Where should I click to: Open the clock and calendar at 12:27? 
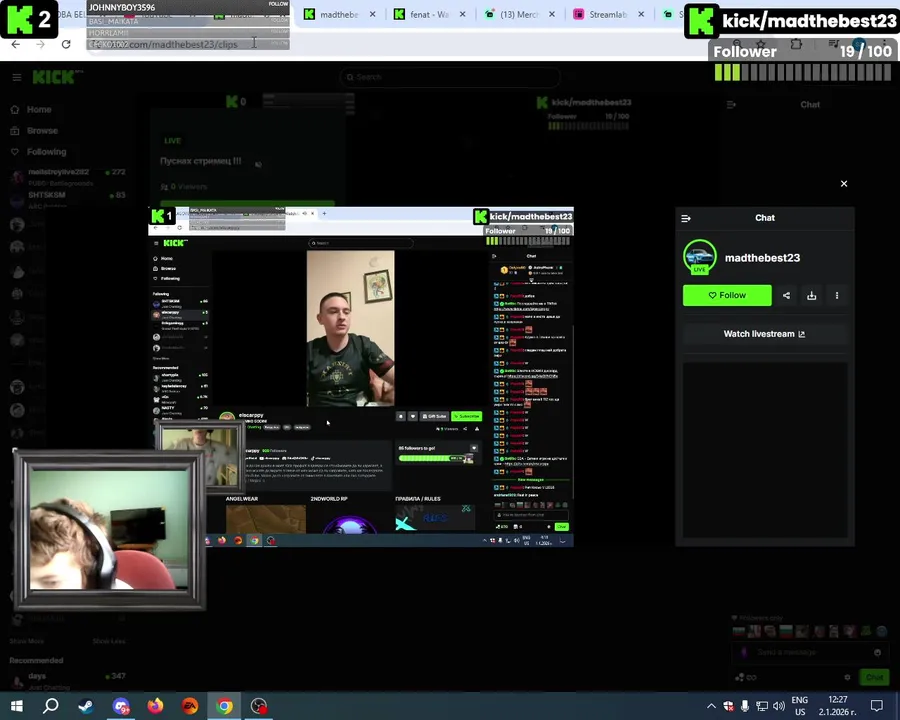tap(837, 706)
